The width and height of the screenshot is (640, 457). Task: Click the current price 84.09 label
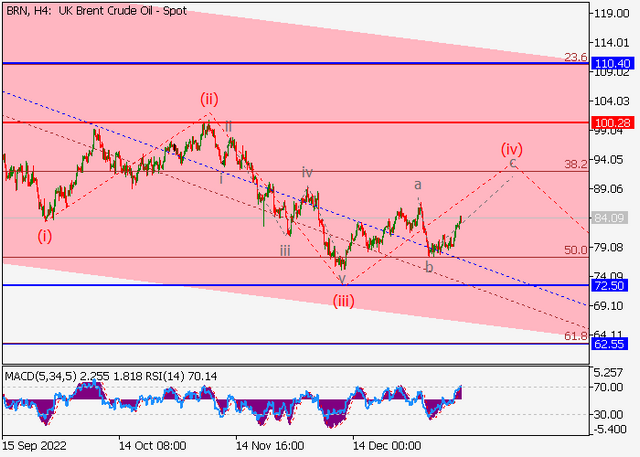[x=609, y=218]
